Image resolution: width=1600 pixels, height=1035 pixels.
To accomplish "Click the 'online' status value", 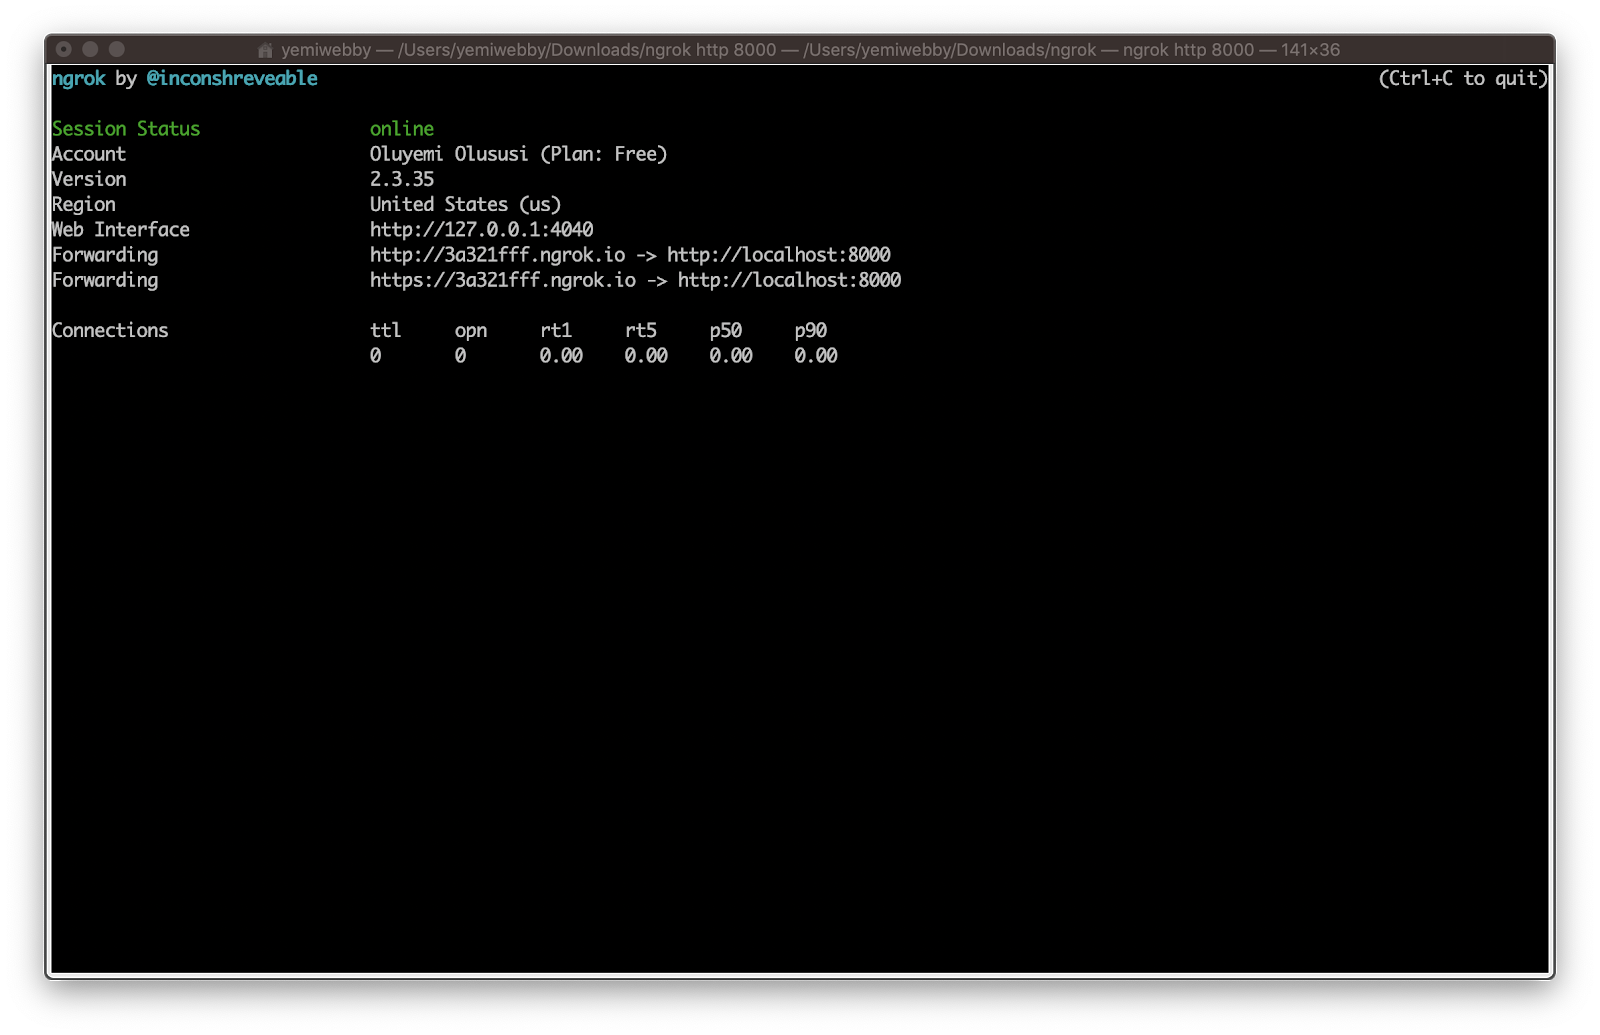I will 402,128.
